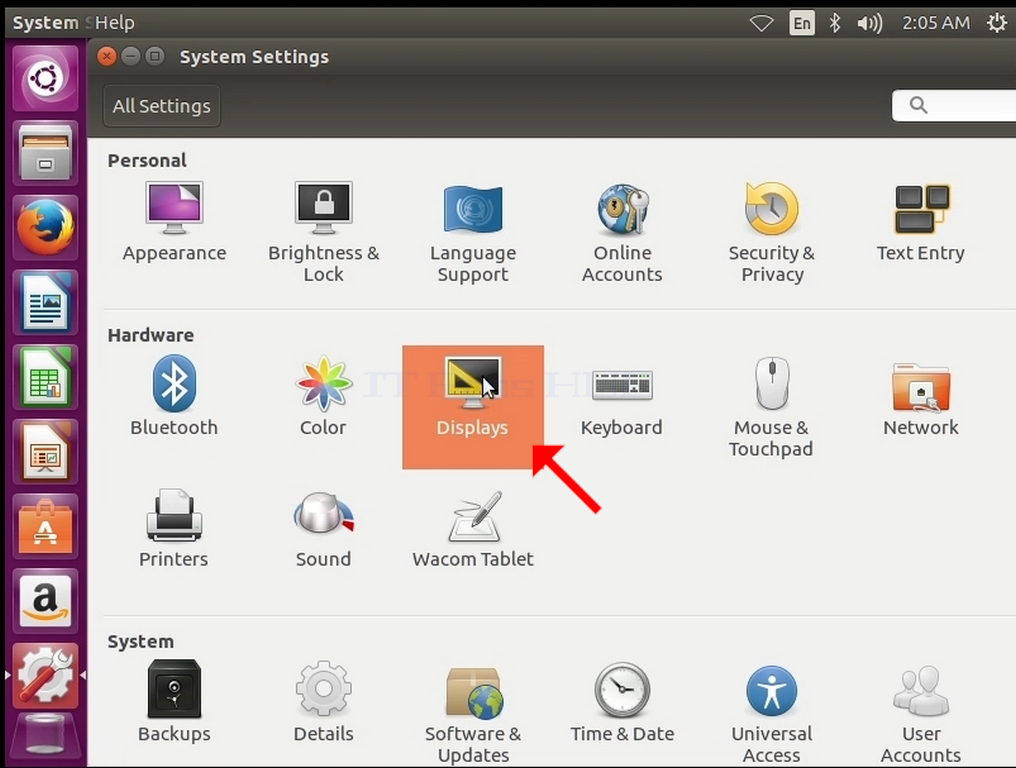Maximize the System Settings window
The height and width of the screenshot is (768, 1016).
pos(155,56)
